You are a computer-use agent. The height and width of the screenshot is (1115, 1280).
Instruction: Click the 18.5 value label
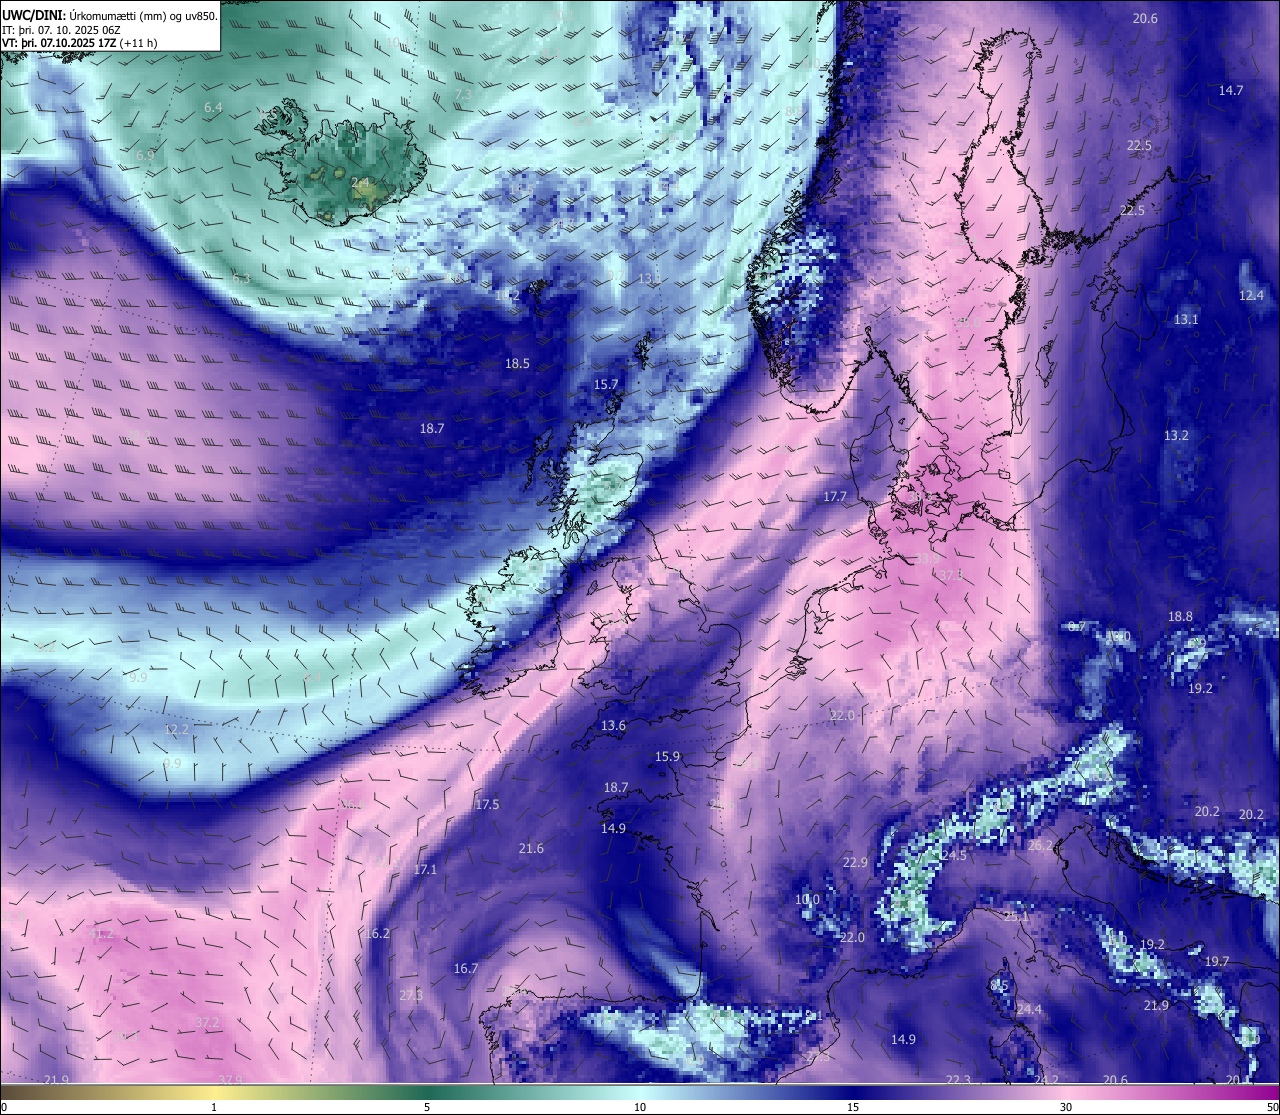point(517,364)
